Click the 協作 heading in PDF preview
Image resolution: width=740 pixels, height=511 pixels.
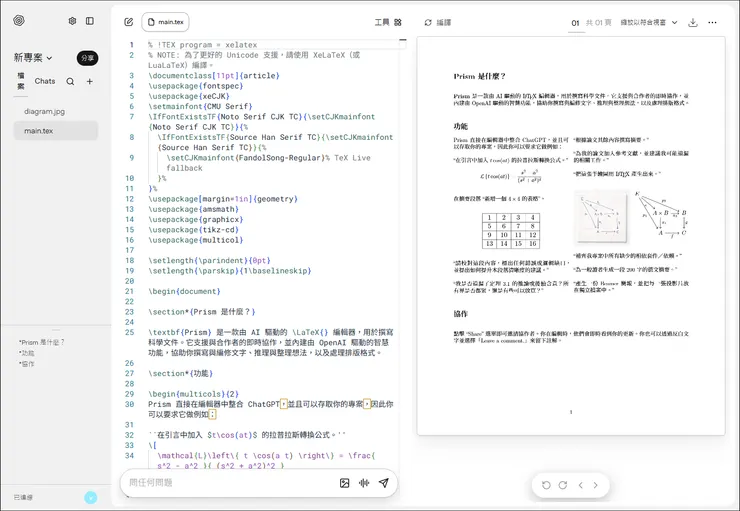[x=460, y=314]
